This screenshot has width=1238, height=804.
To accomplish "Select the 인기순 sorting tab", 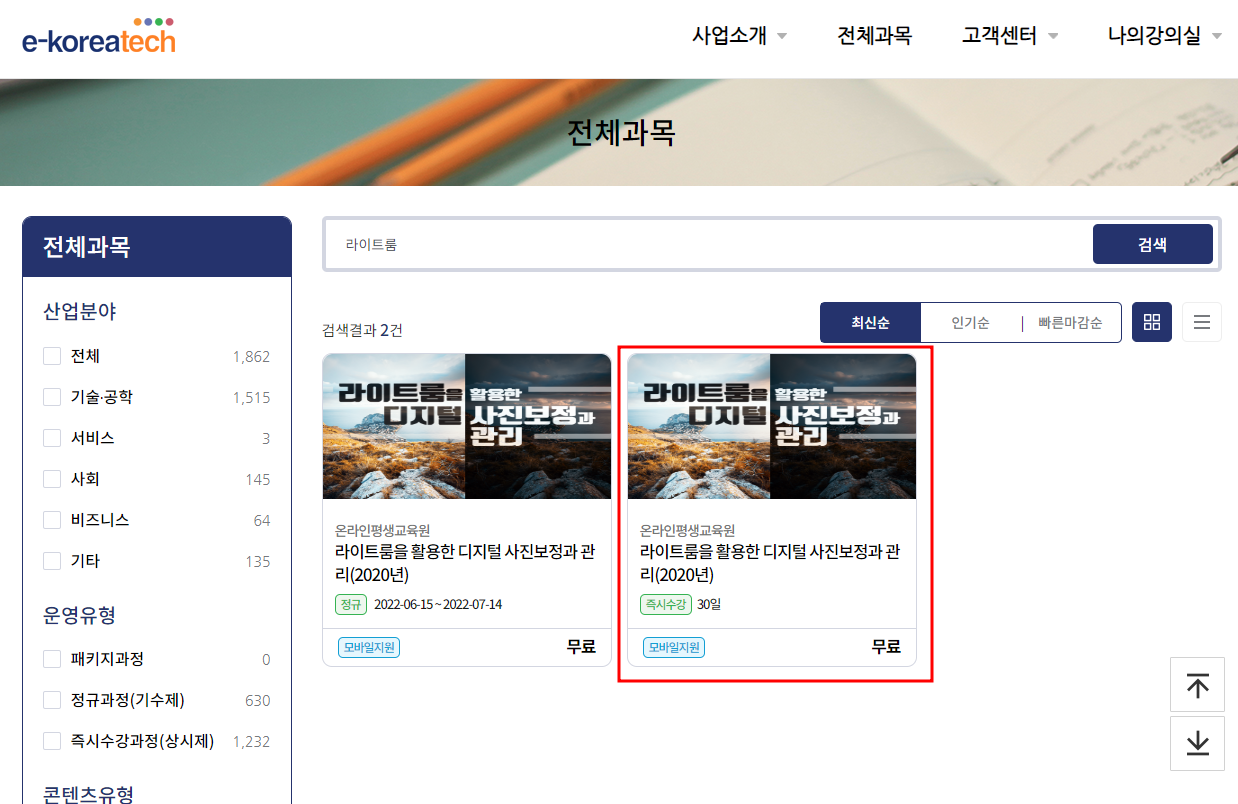I will (970, 322).
